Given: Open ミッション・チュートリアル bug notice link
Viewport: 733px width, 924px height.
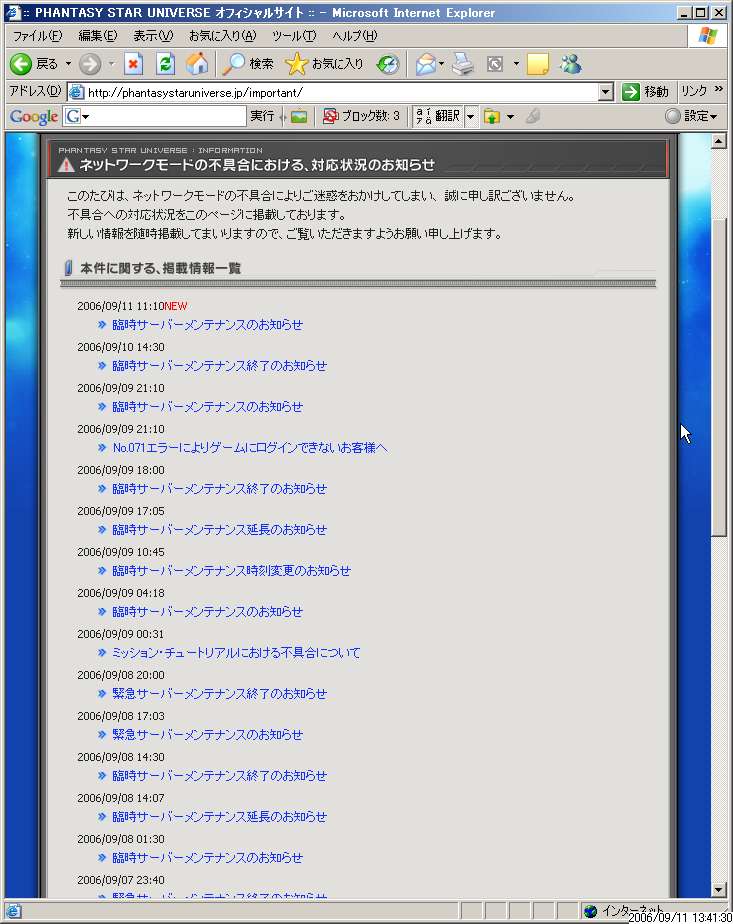Looking at the screenshot, I should tap(236, 653).
